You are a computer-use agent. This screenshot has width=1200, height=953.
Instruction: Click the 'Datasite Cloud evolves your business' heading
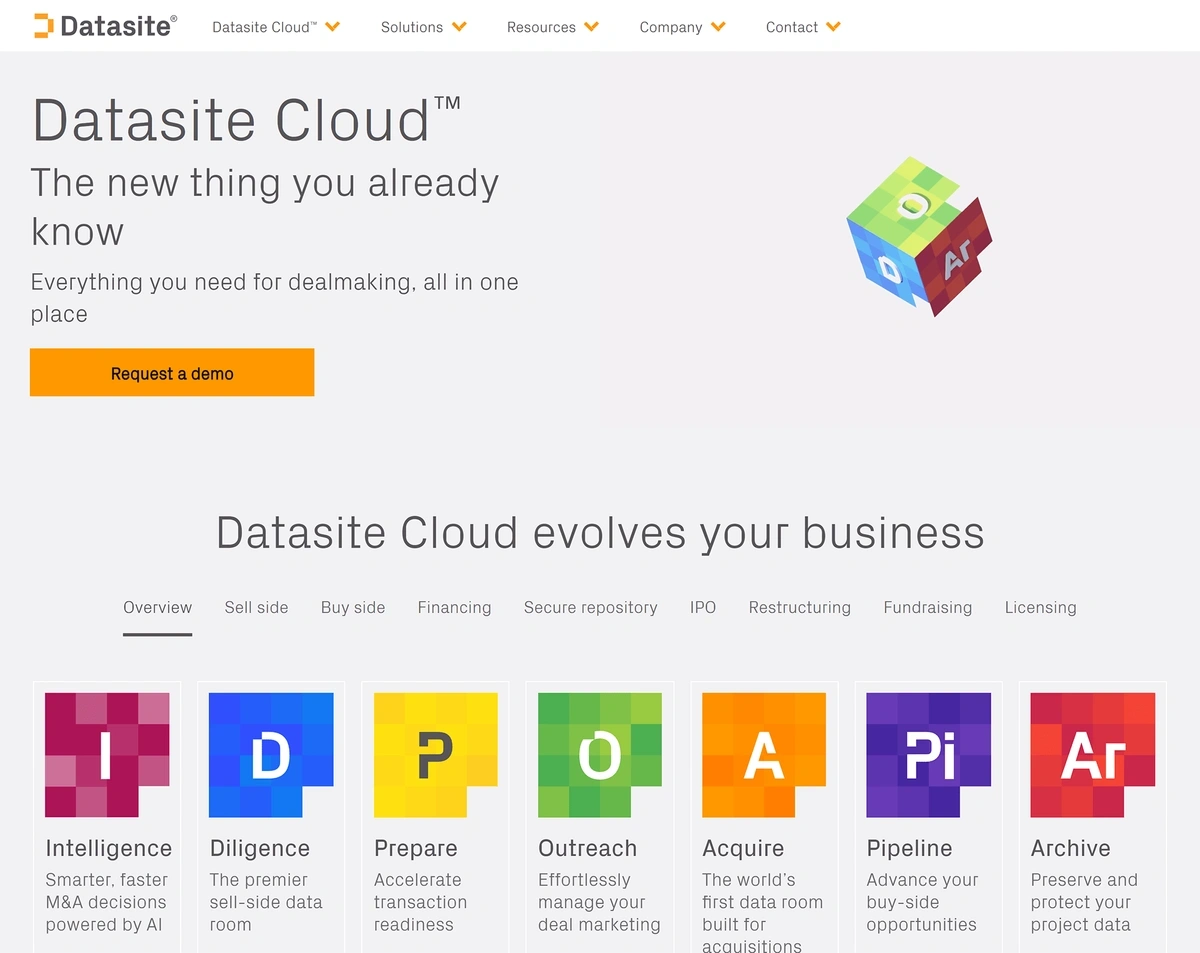(x=600, y=532)
